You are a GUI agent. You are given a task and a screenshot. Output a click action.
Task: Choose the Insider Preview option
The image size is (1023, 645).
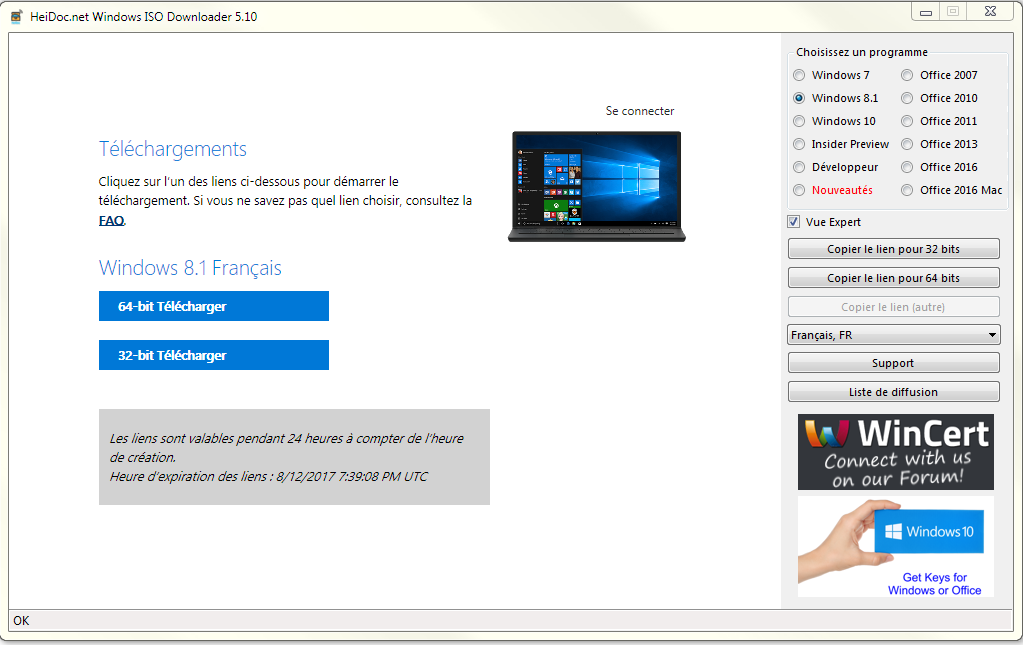click(x=799, y=144)
